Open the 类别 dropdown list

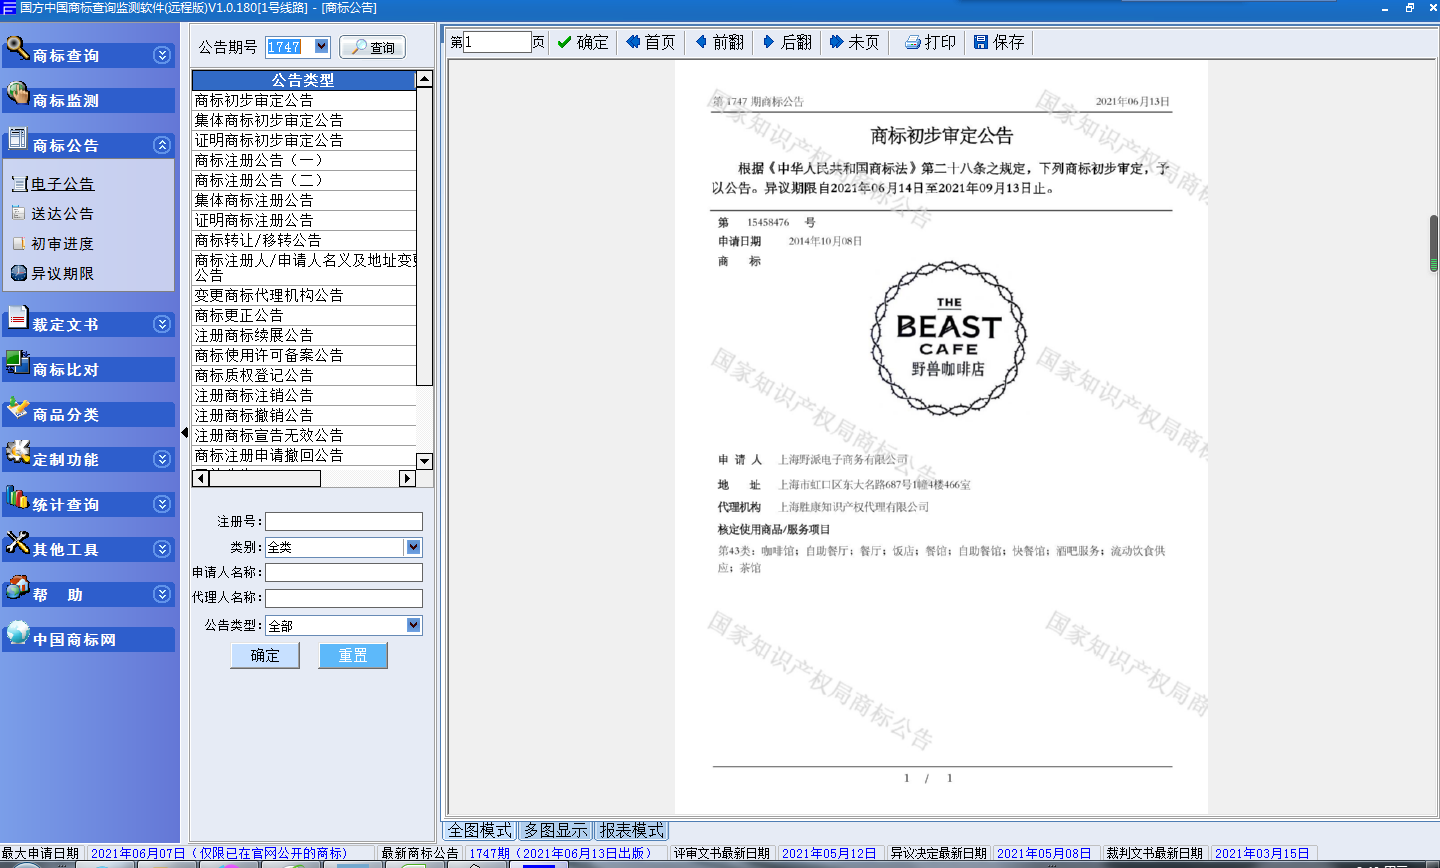413,547
